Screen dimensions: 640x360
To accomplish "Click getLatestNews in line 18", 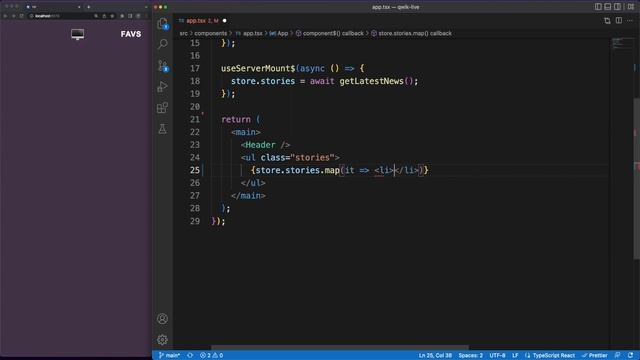I will tap(371, 81).
